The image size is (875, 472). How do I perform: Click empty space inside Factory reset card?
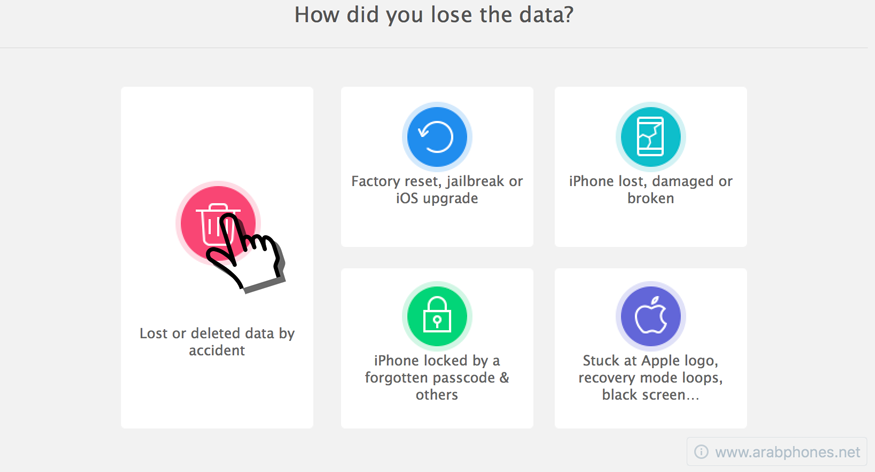(x=437, y=227)
